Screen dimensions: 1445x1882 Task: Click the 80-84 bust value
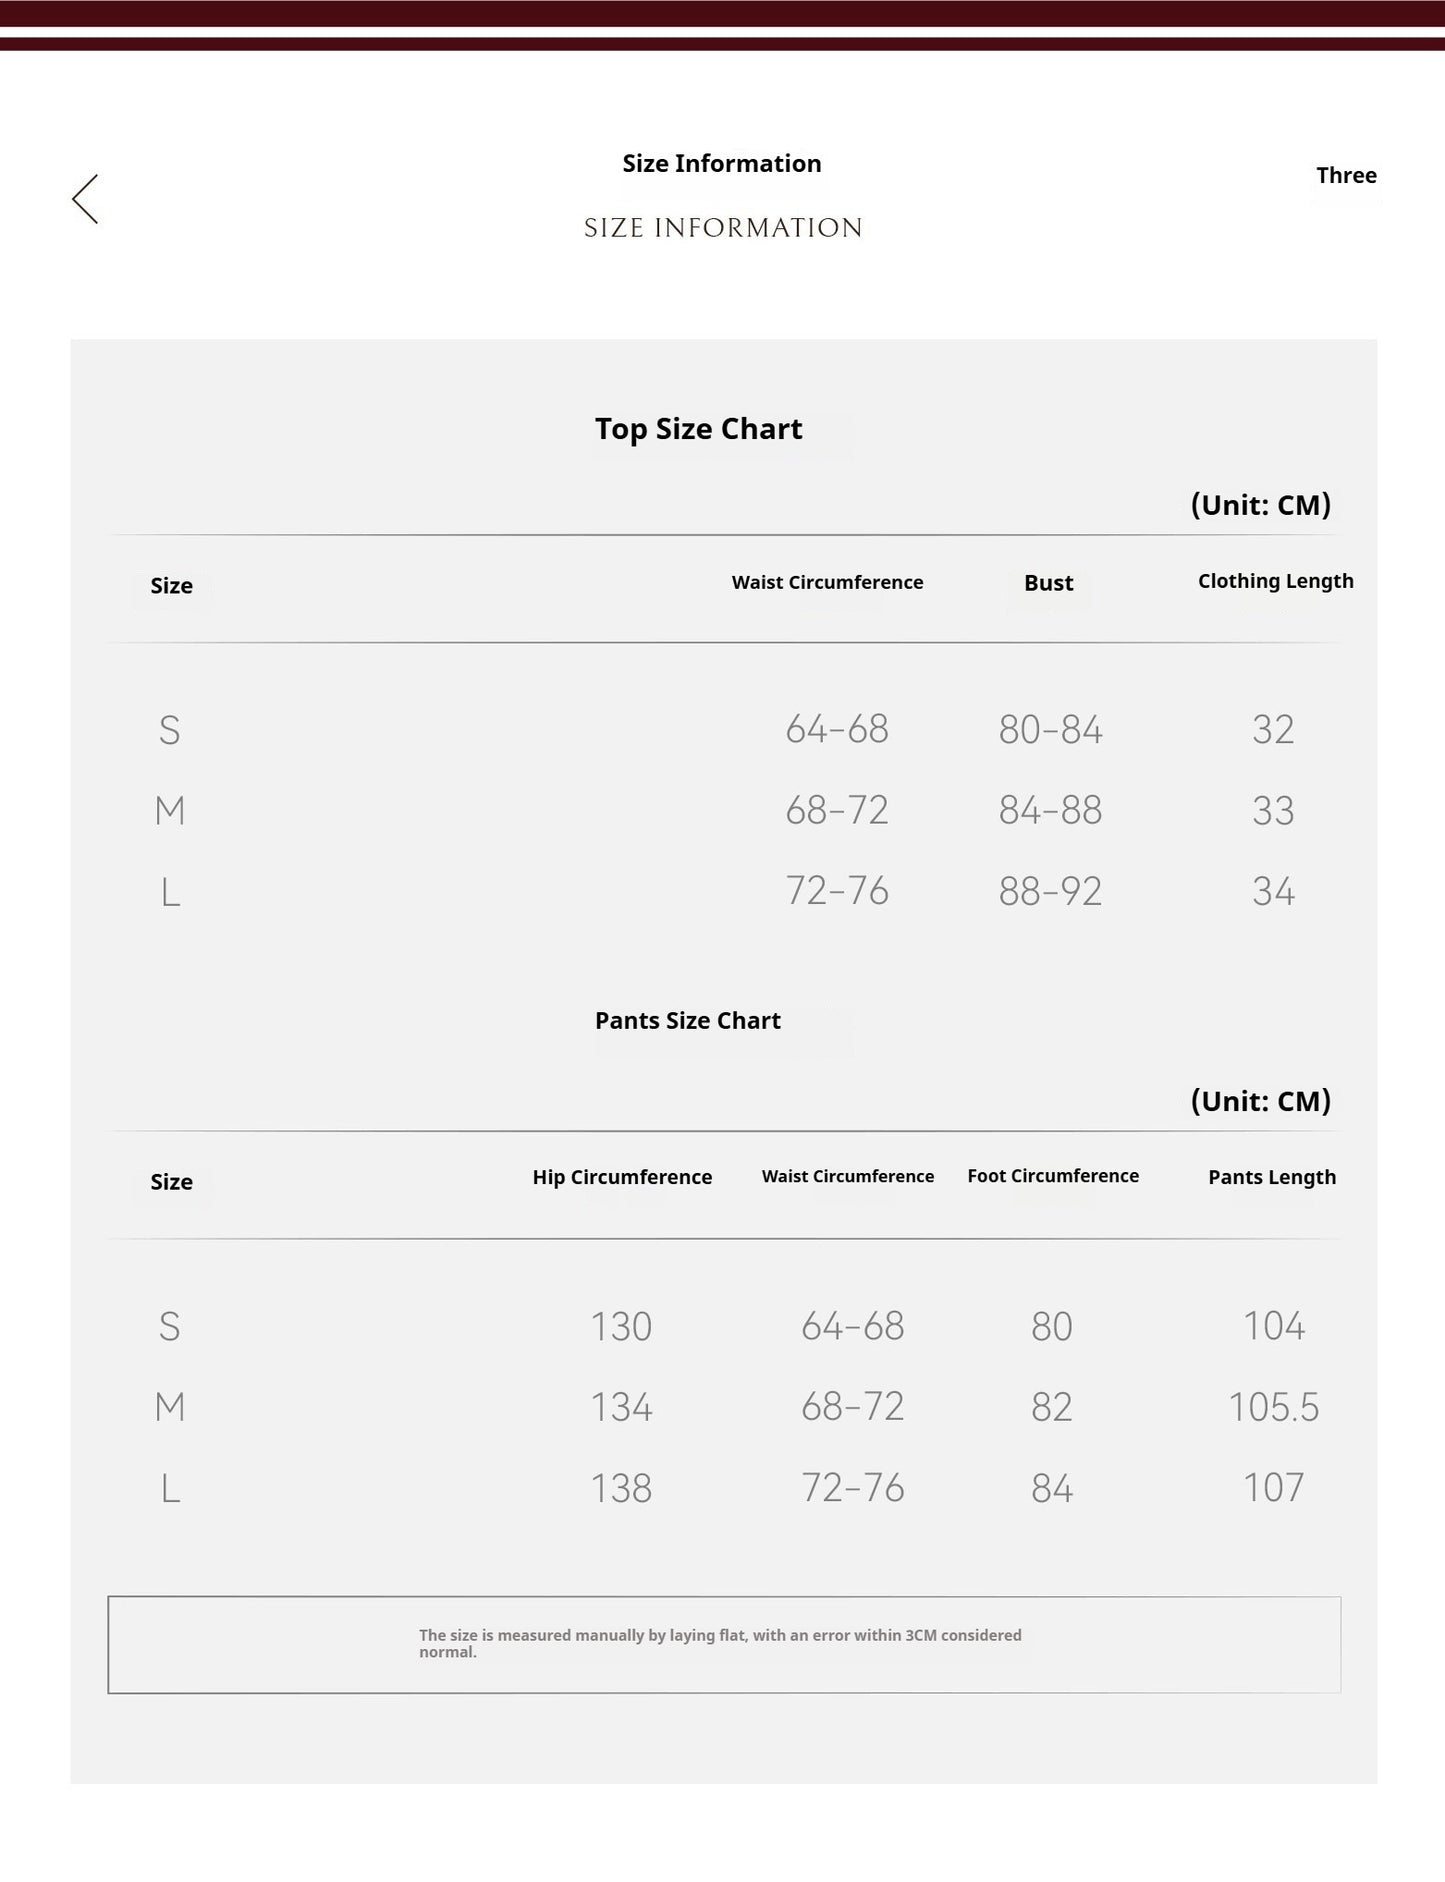pyautogui.click(x=1050, y=729)
